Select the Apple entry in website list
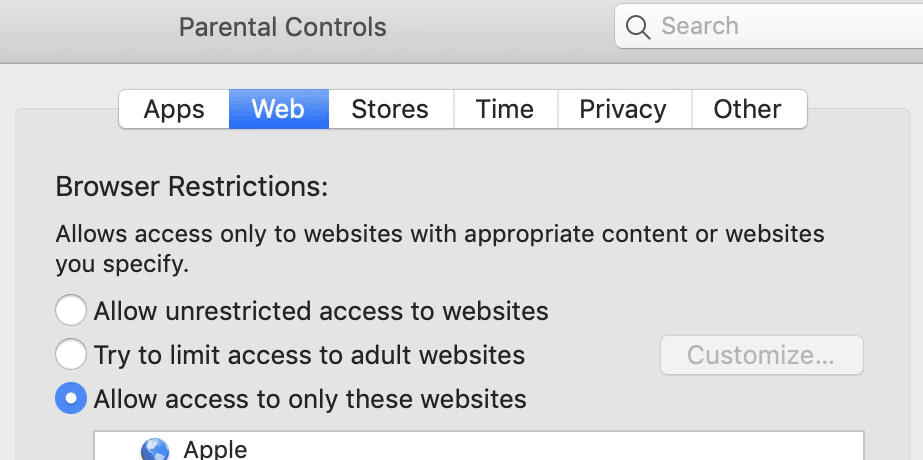923x460 pixels. [x=215, y=449]
